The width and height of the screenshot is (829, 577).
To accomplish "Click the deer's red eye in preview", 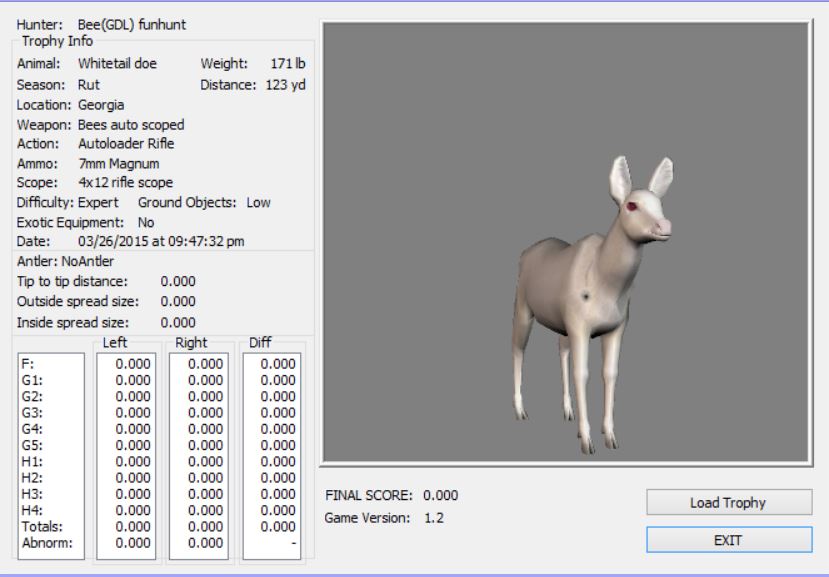I will tap(632, 206).
